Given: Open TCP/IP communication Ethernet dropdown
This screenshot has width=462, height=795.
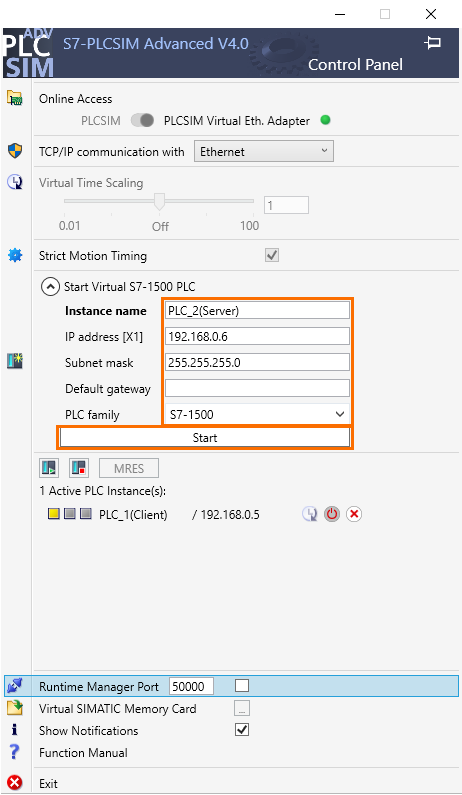Looking at the screenshot, I should [x=264, y=152].
